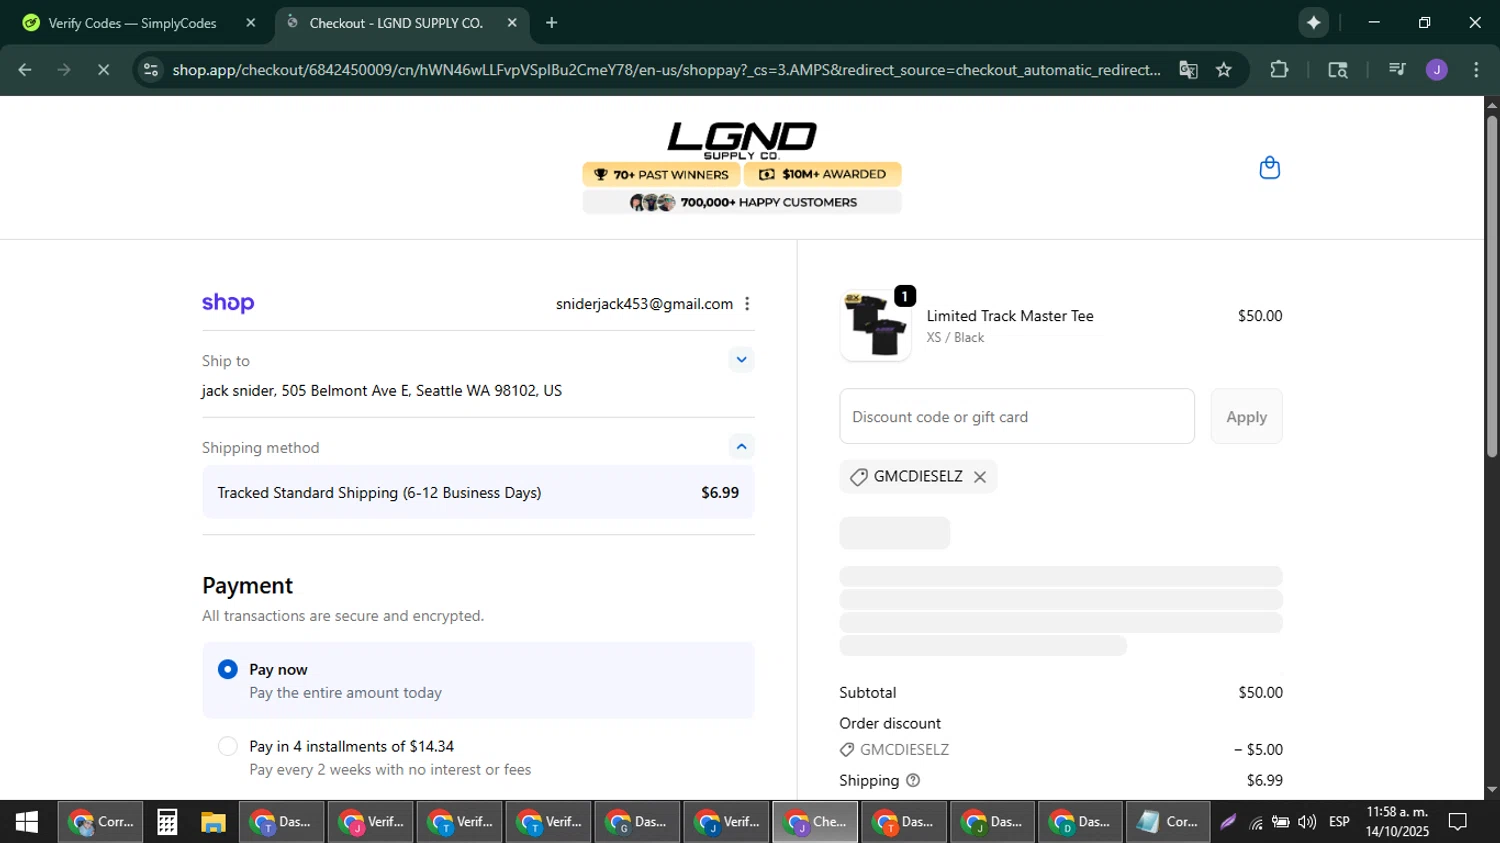Open the three-dot menu beside the email

point(747,304)
